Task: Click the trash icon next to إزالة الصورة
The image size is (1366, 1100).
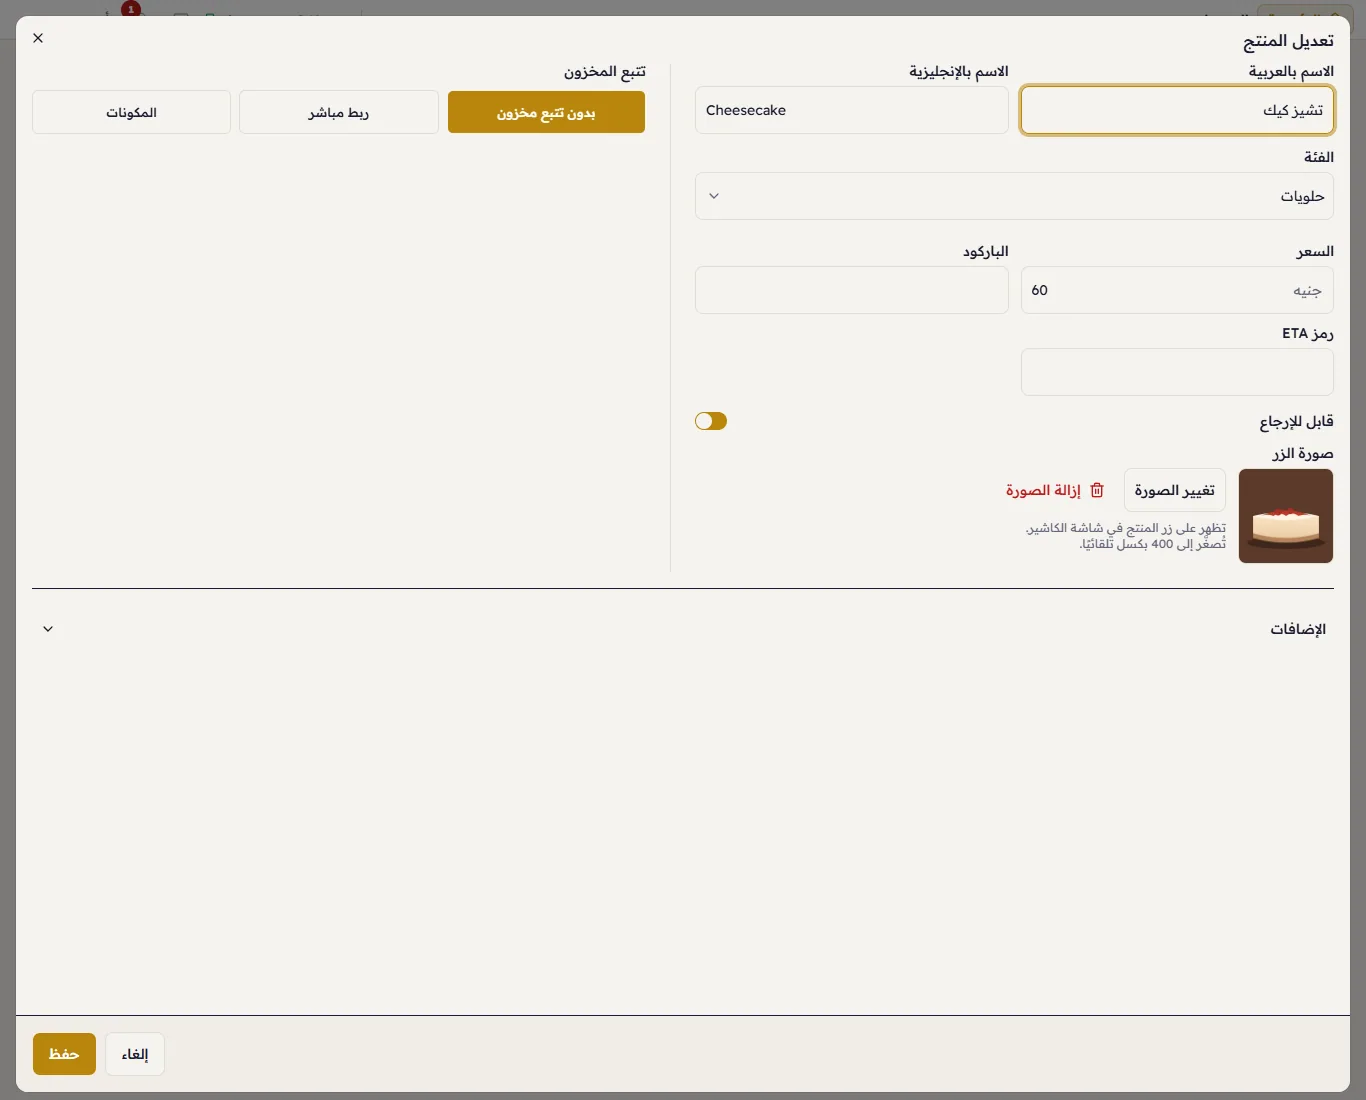Action: click(x=1097, y=490)
